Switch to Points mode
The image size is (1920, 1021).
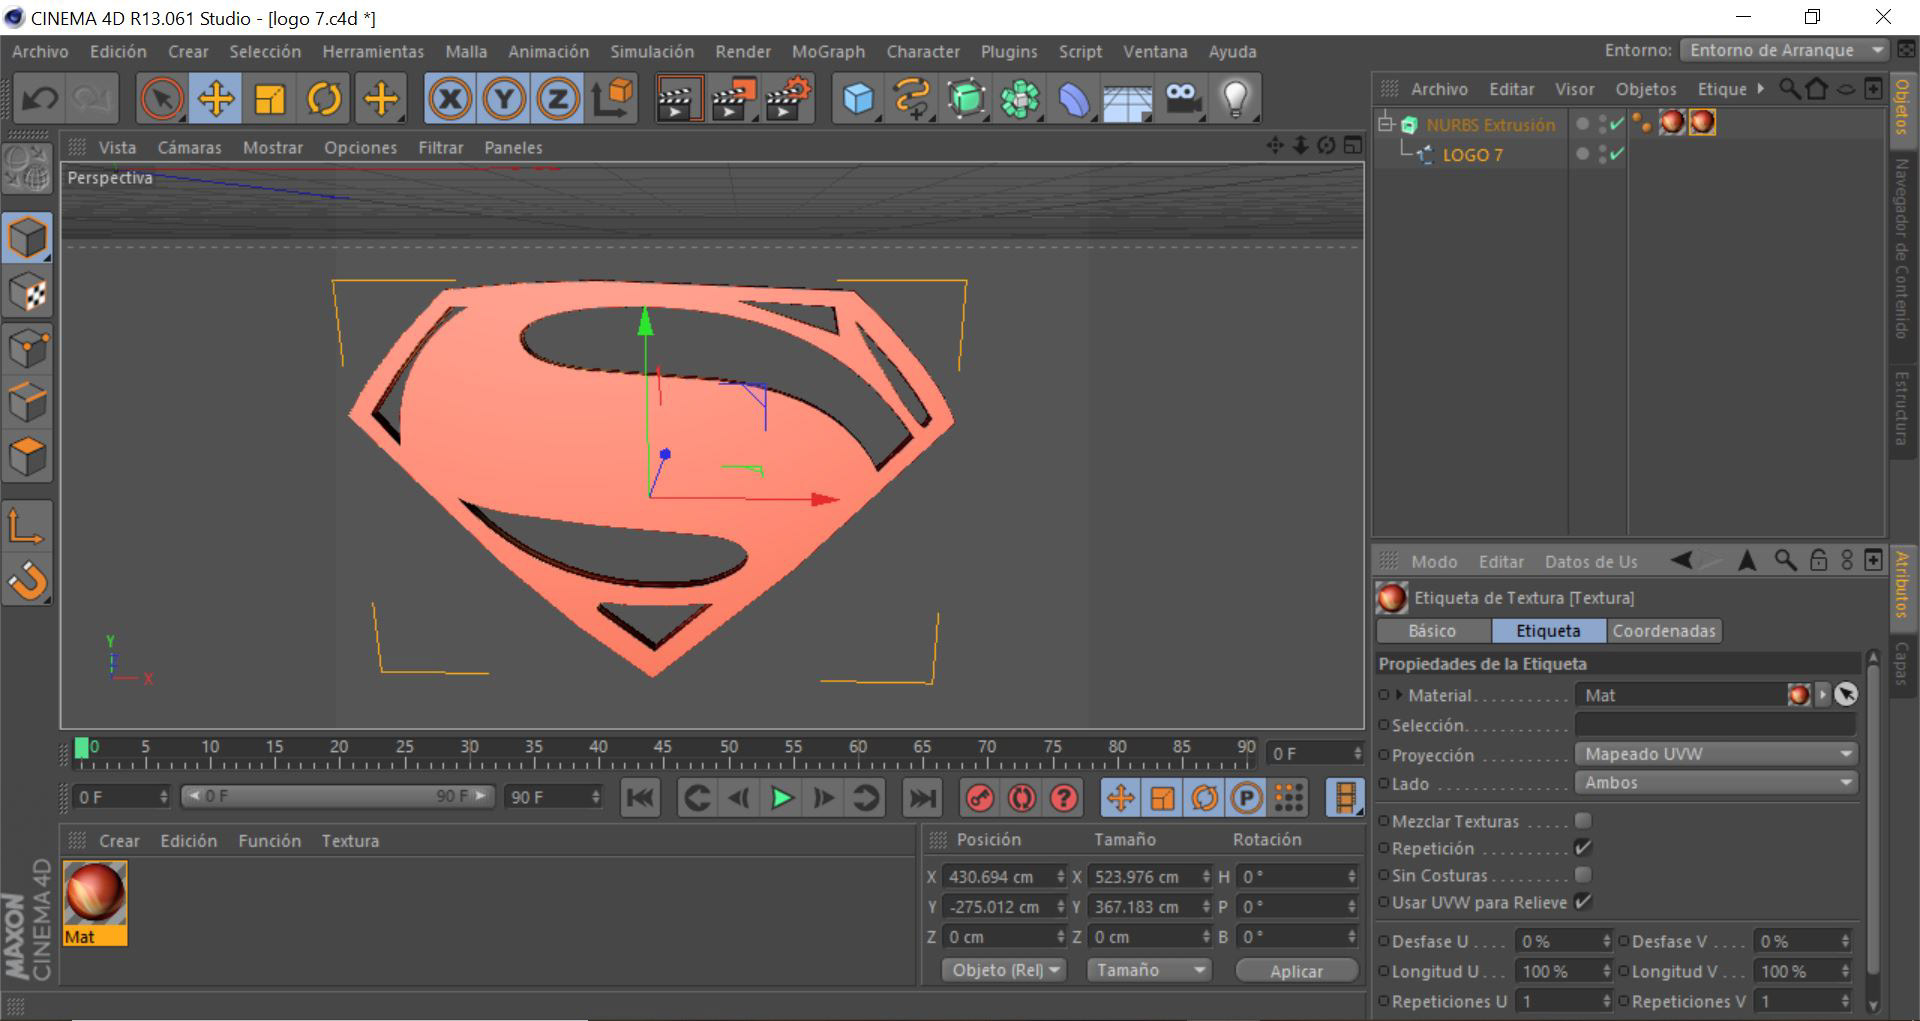27,348
